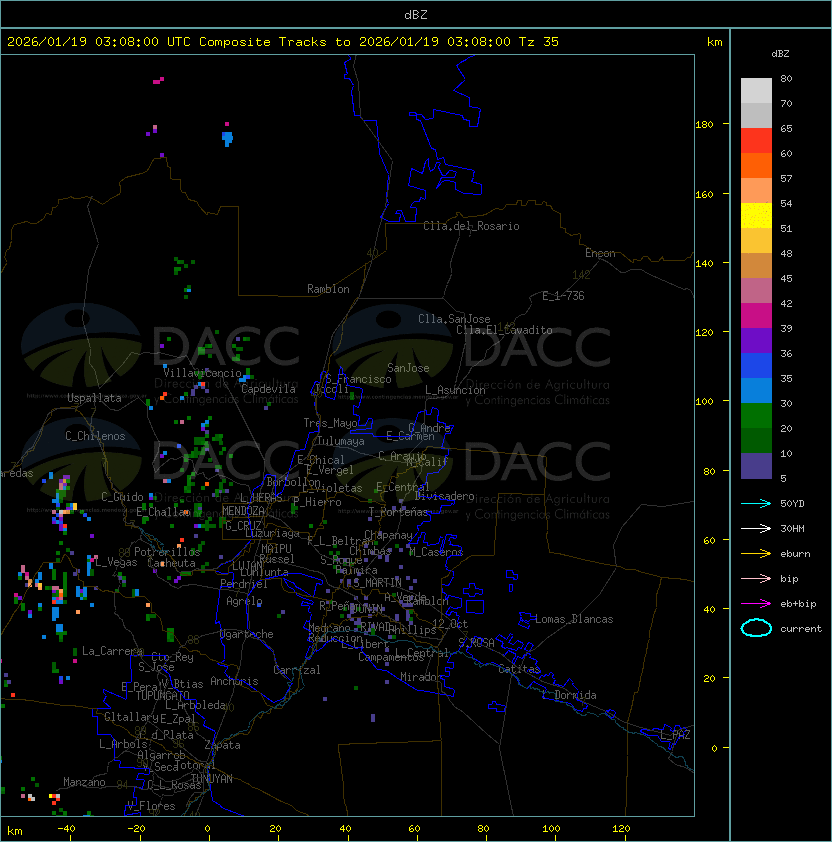The width and height of the screenshot is (832, 842).
Task: Select the Clla.del_Rosario map label
Action: [471, 226]
